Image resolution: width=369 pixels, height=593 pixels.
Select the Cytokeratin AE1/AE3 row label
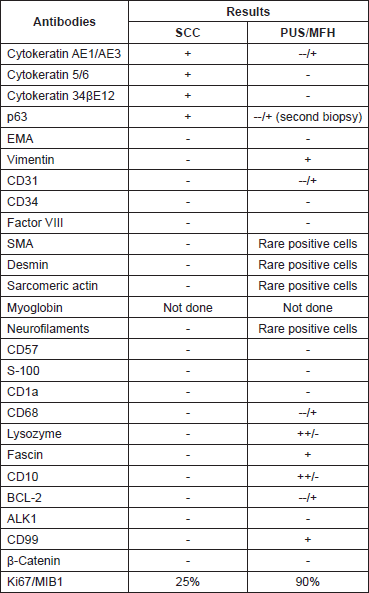[64, 54]
